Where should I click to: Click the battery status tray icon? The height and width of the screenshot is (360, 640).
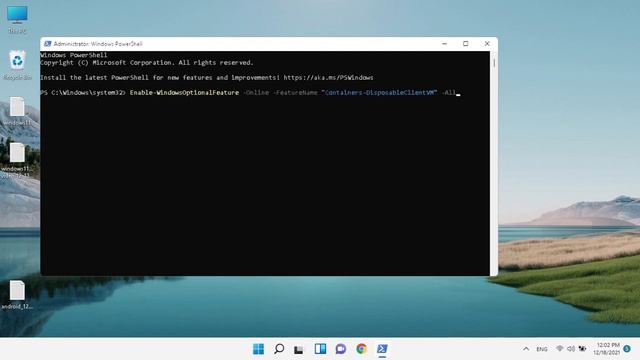(x=582, y=349)
